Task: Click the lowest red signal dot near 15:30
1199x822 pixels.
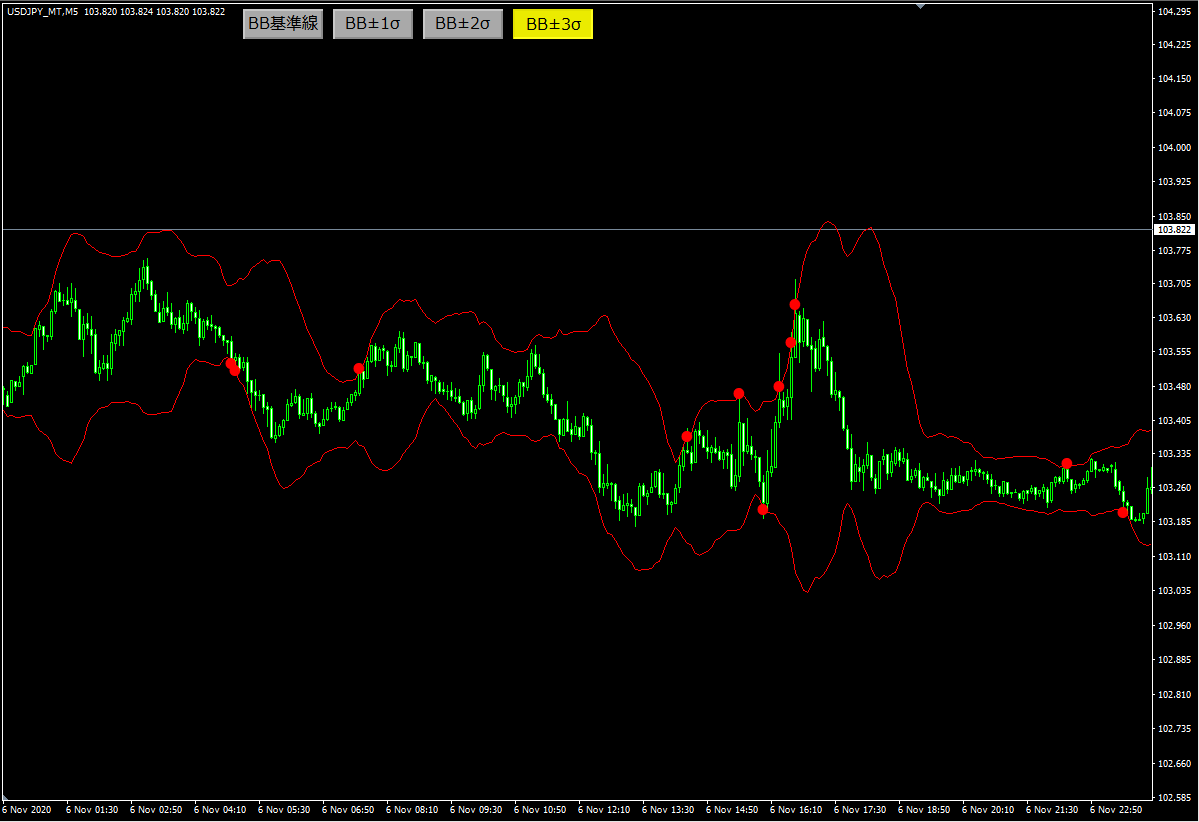Action: pos(762,509)
